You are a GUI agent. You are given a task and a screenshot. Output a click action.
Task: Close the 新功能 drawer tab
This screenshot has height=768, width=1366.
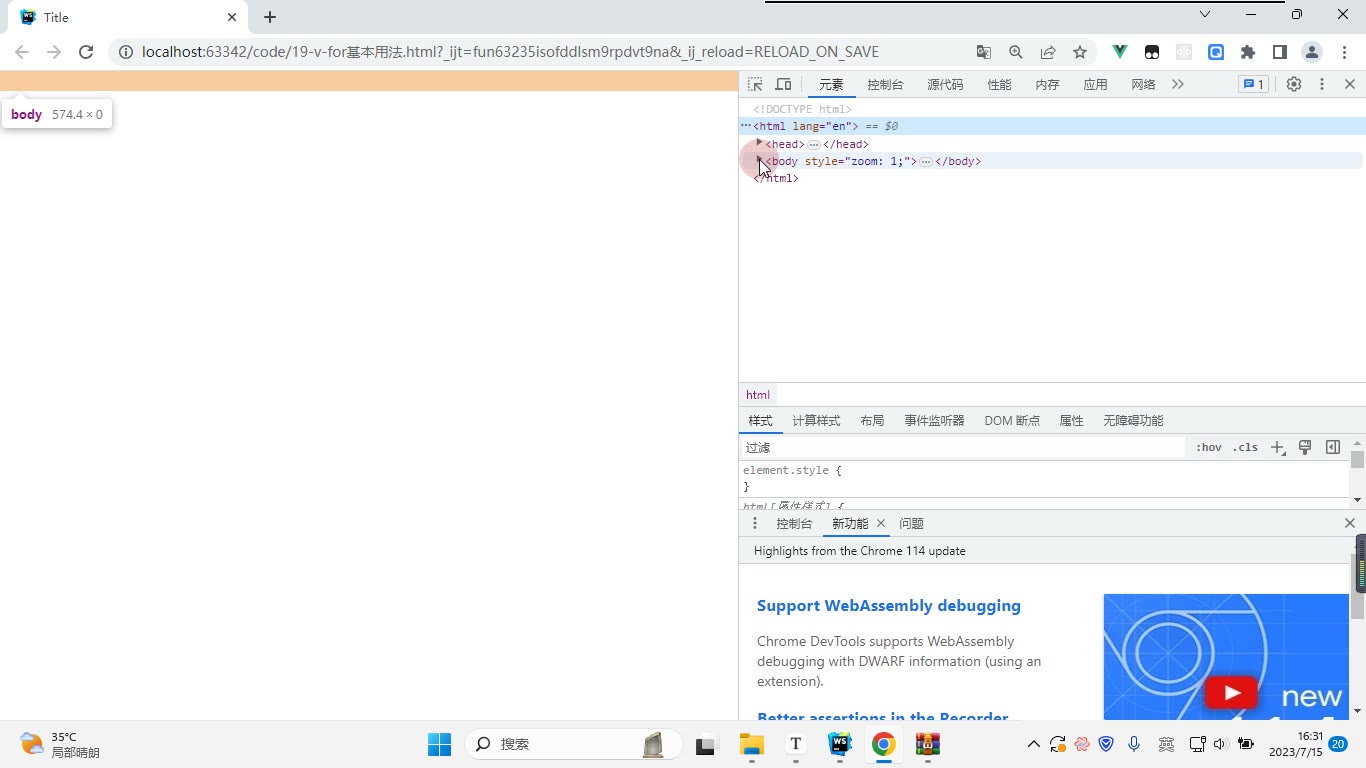881,524
